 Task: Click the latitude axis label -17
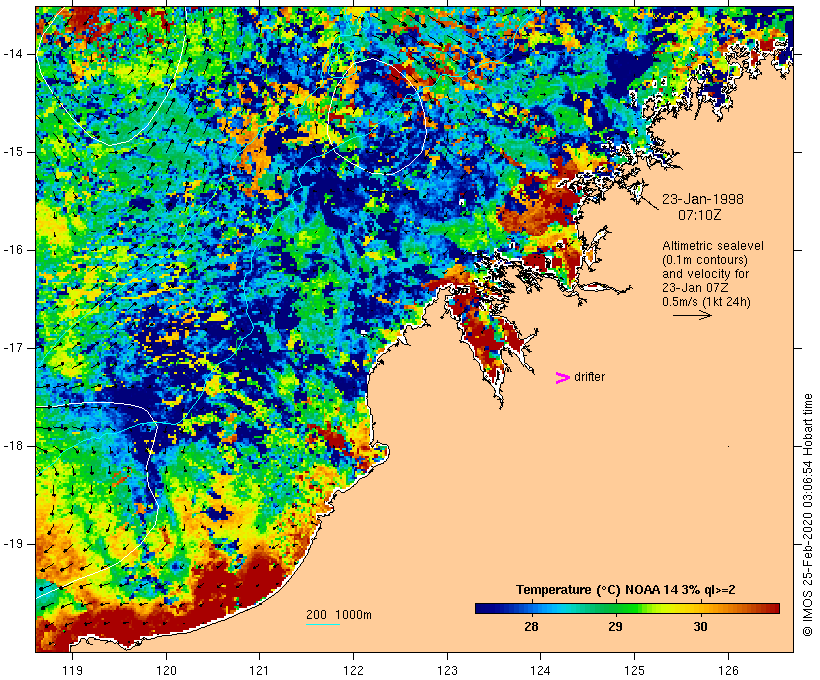pos(13,348)
